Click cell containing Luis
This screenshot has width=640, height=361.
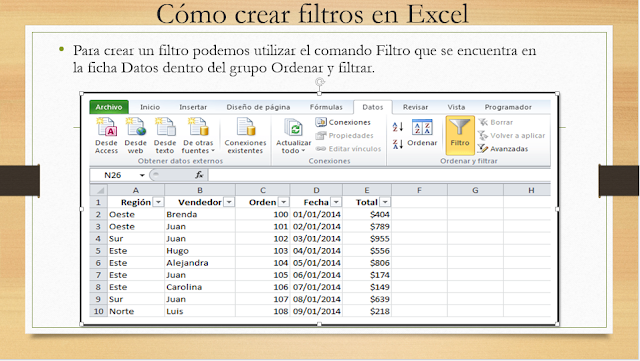(x=200, y=311)
